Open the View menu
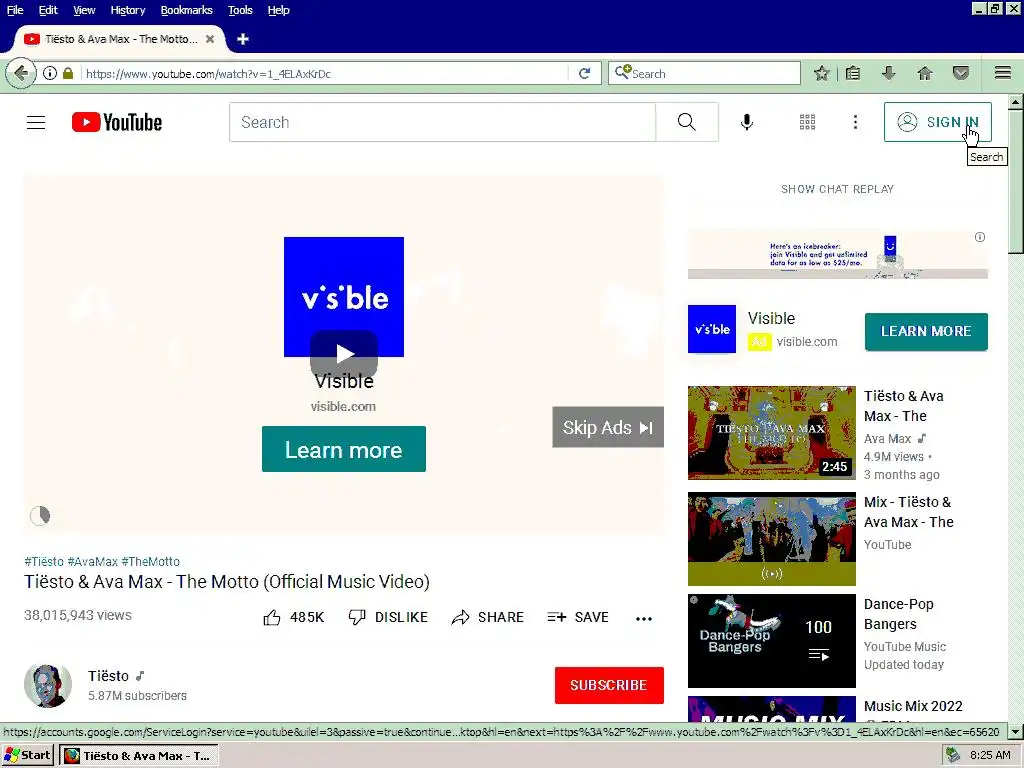The image size is (1024, 768). (84, 10)
